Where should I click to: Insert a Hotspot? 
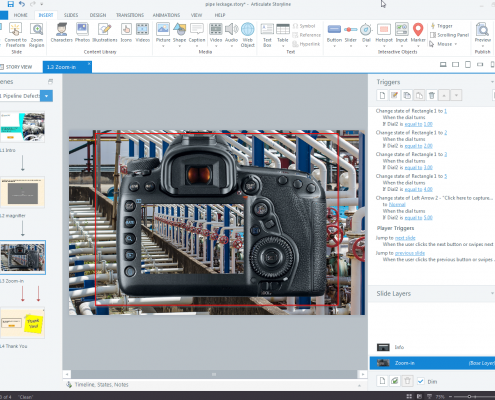(384, 35)
